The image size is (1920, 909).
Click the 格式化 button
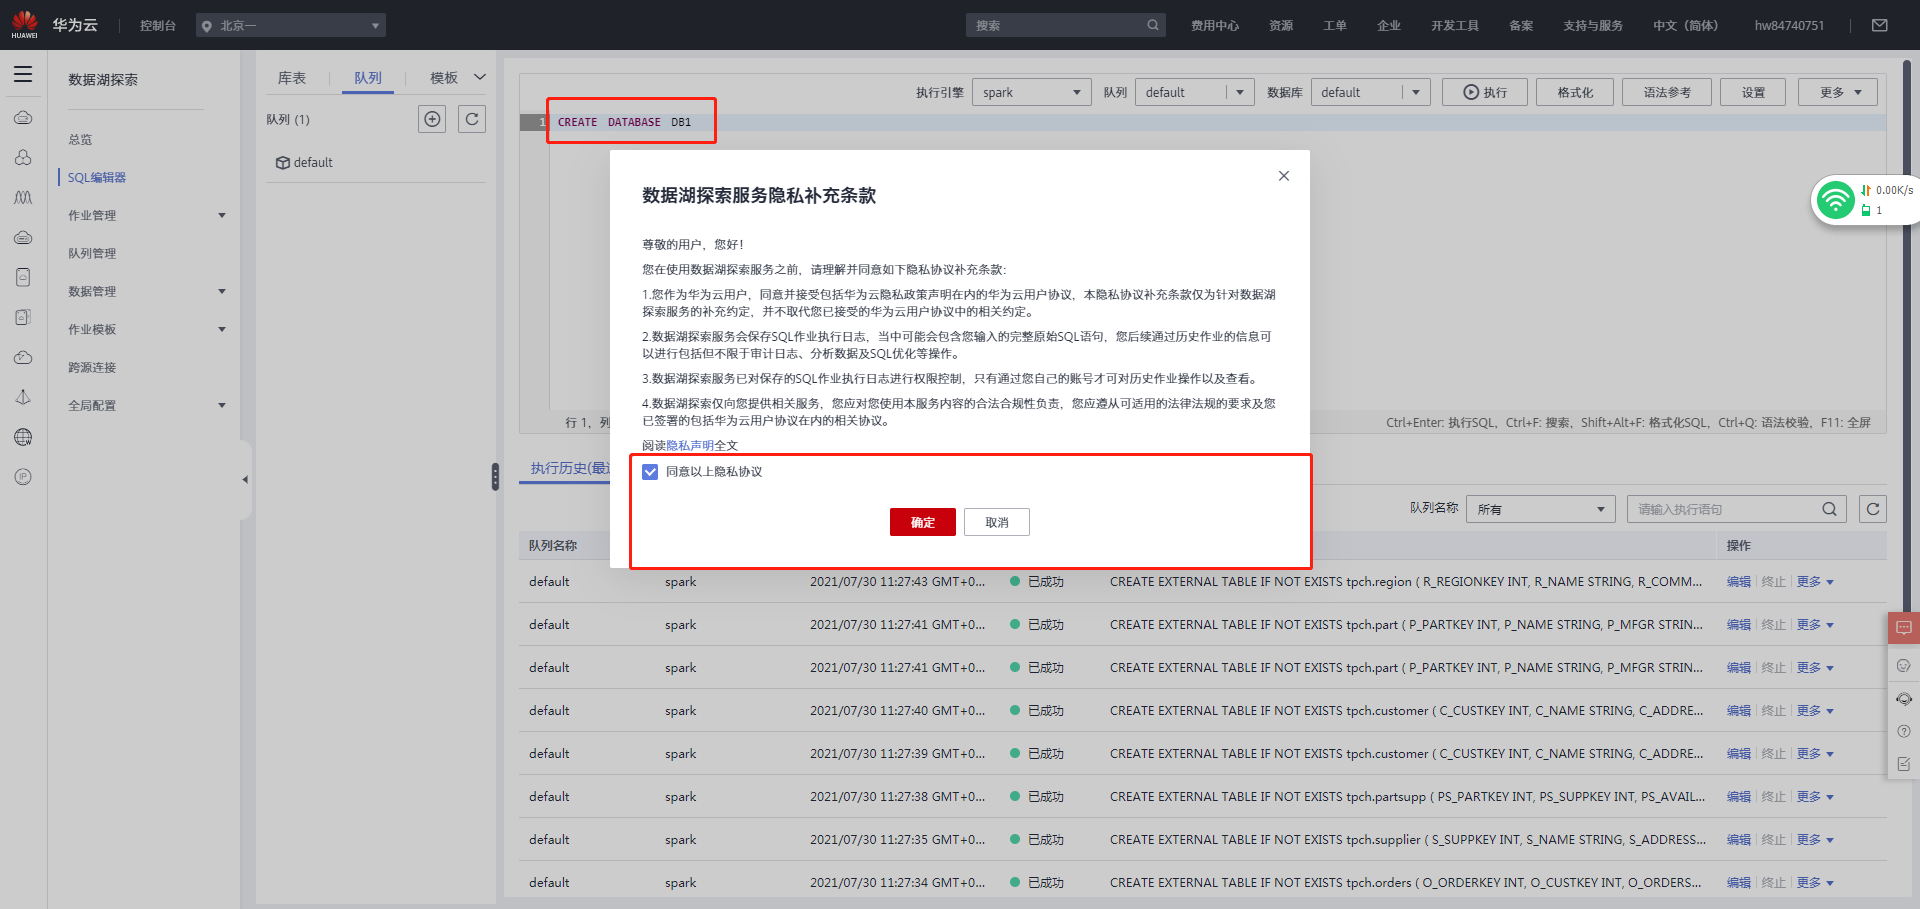pyautogui.click(x=1575, y=92)
